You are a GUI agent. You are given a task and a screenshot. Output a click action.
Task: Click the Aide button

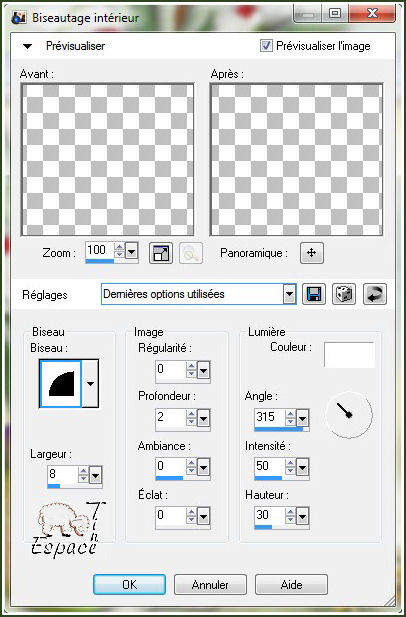point(291,585)
